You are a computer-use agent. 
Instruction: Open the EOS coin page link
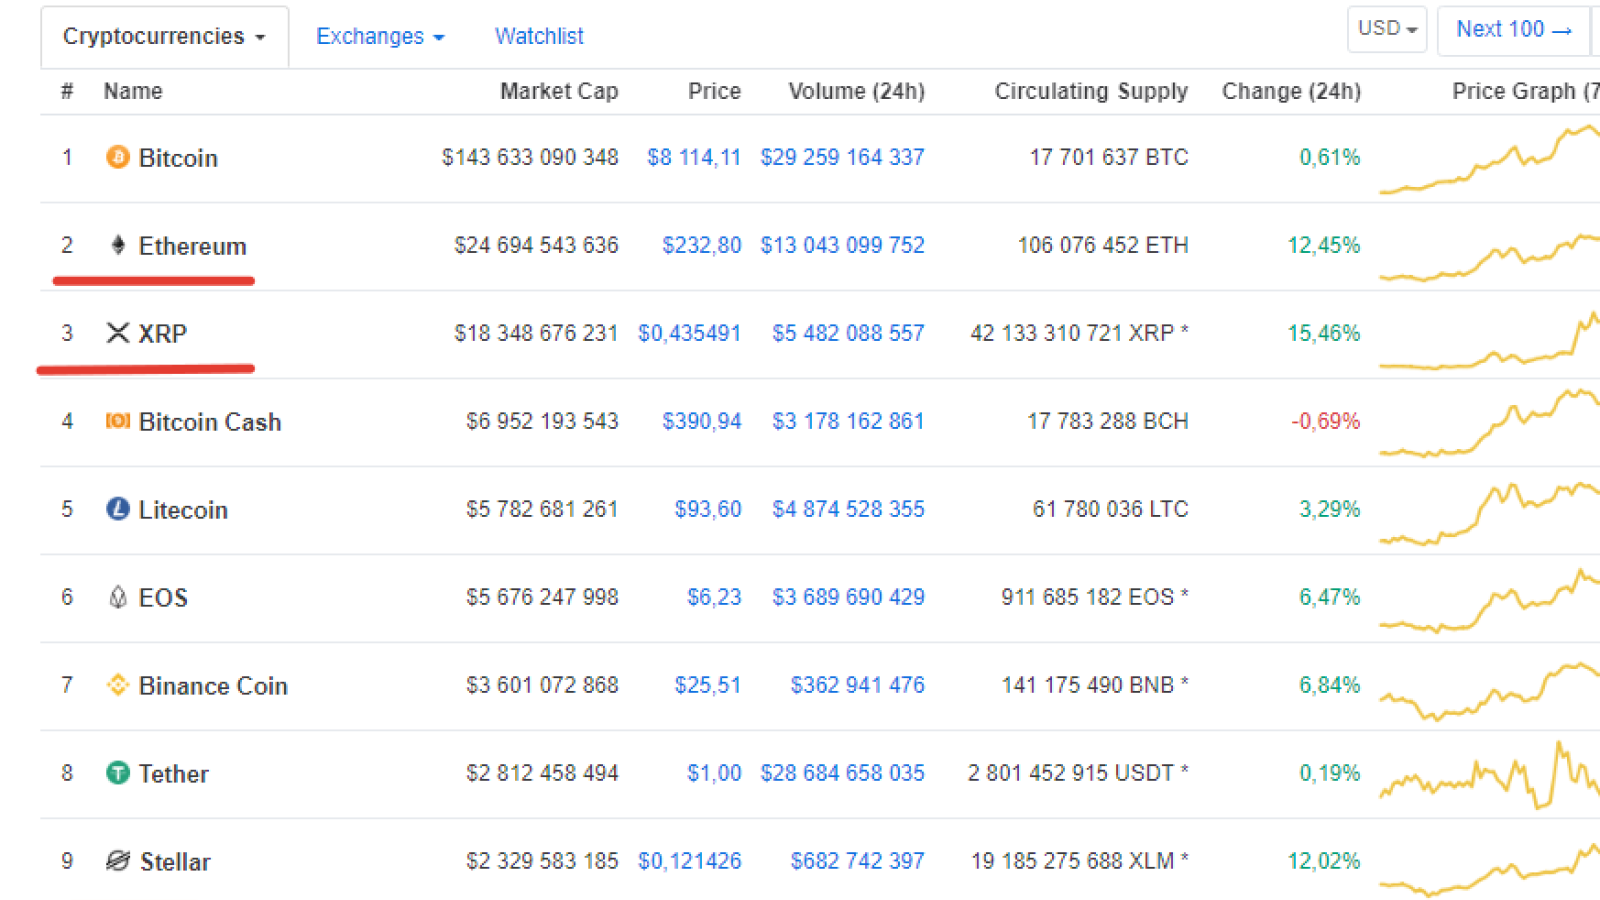(x=164, y=598)
